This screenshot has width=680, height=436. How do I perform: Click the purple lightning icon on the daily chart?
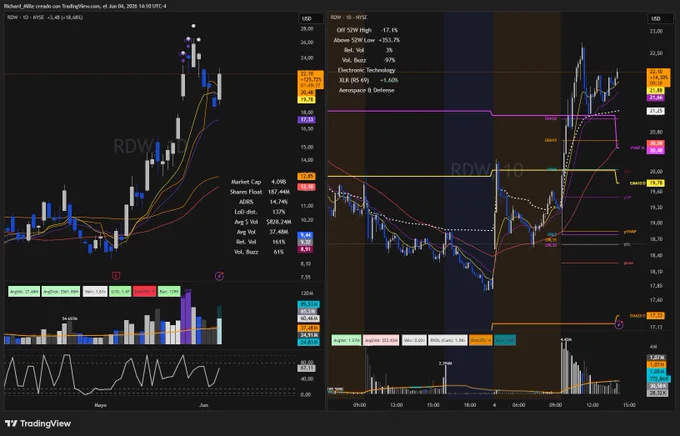pyautogui.click(x=219, y=275)
